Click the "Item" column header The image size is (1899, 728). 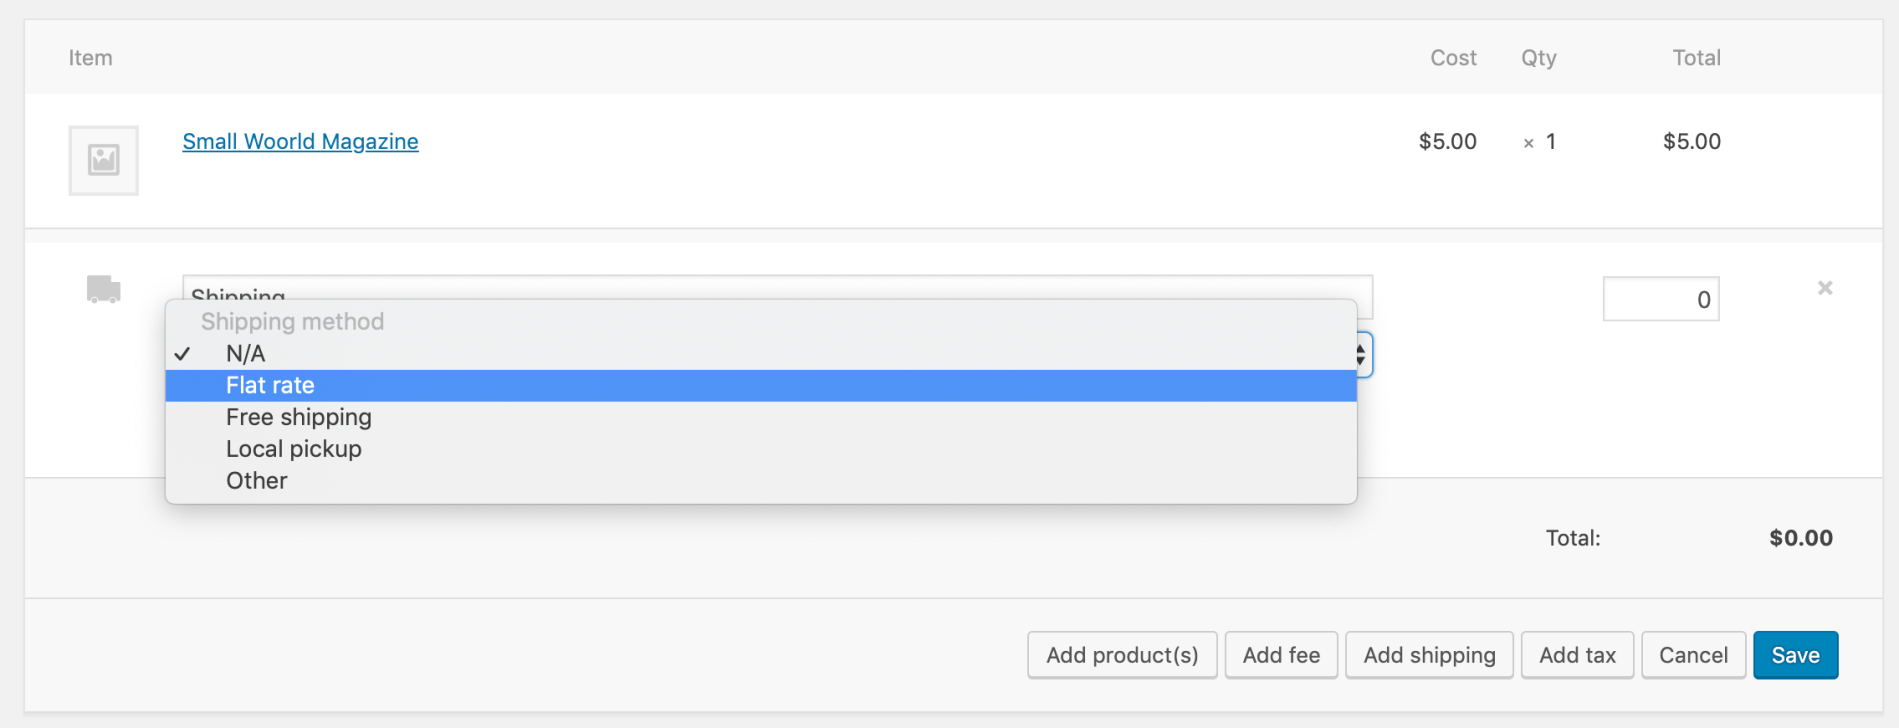pos(90,57)
